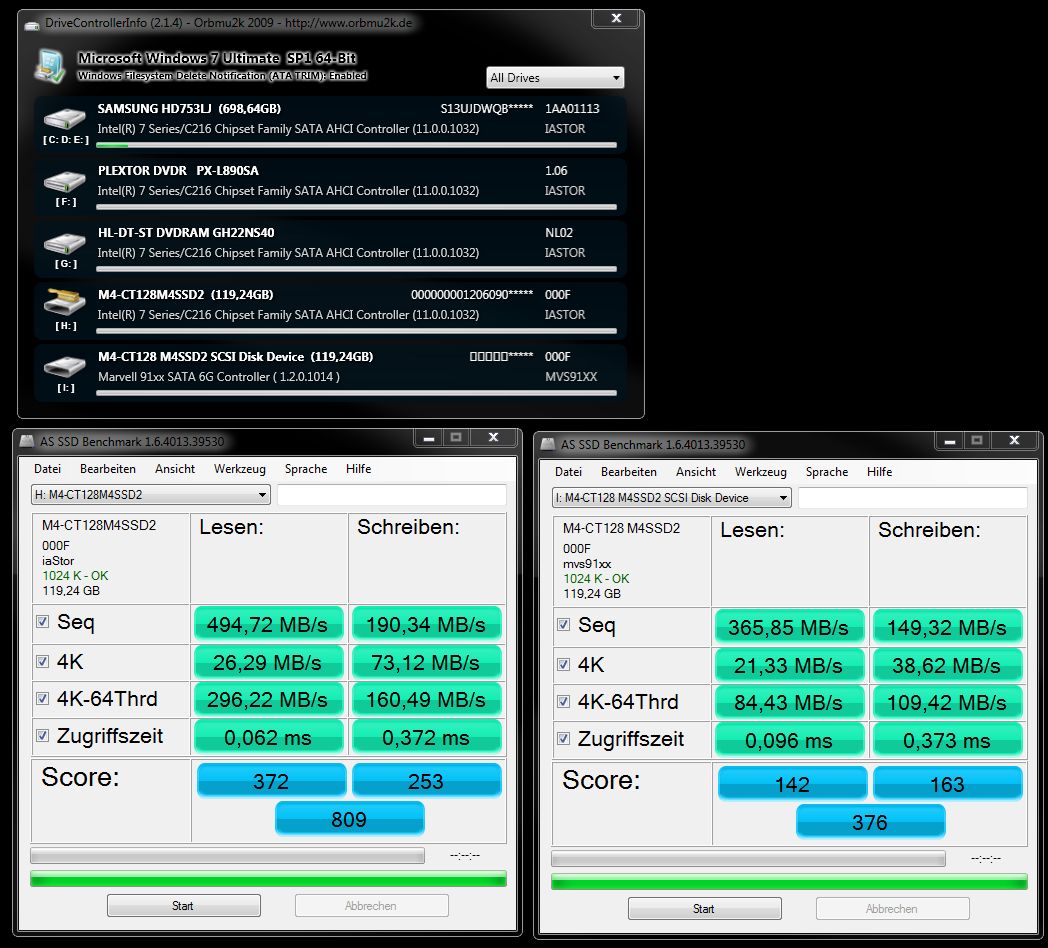
Task: Start the benchmark for drive I:
Action: point(704,909)
